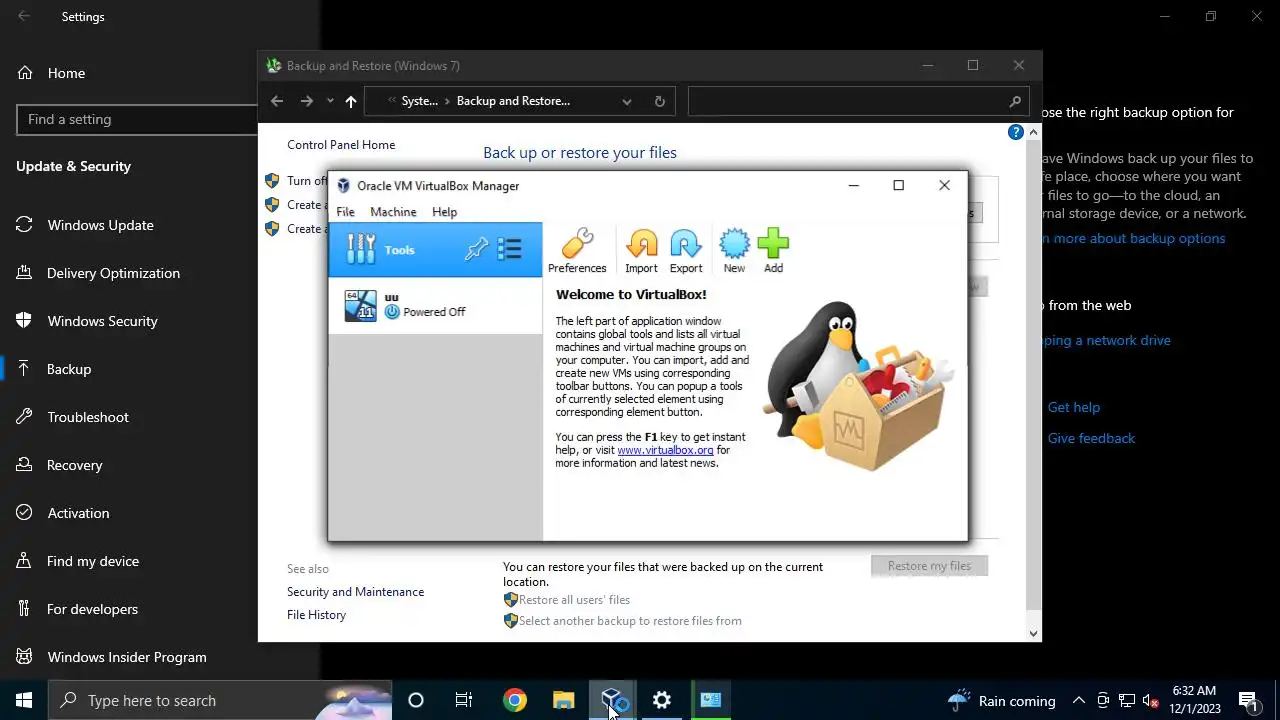The image size is (1280, 720).
Task: Create a New virtual machine
Action: click(734, 250)
